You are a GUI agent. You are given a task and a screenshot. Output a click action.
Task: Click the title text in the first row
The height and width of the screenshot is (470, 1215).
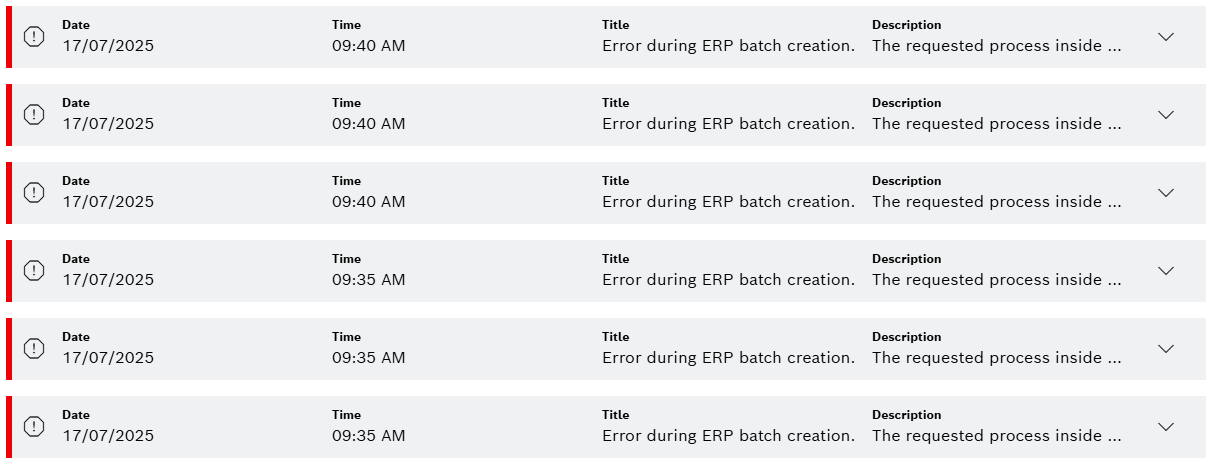(x=728, y=46)
